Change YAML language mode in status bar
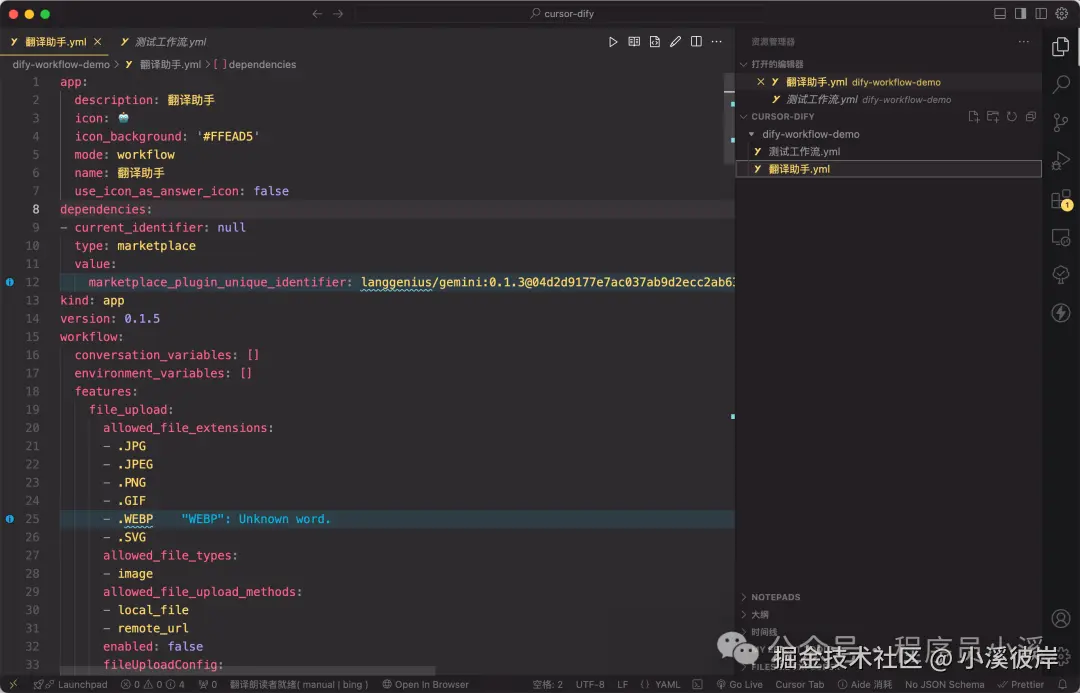This screenshot has width=1080, height=693. coord(667,684)
